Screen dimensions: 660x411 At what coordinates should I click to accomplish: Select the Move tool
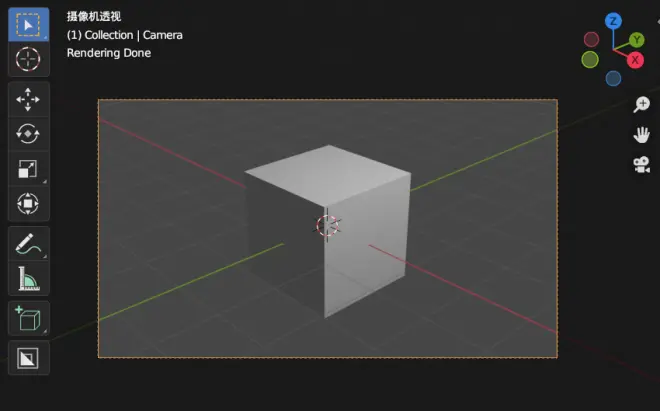point(28,100)
